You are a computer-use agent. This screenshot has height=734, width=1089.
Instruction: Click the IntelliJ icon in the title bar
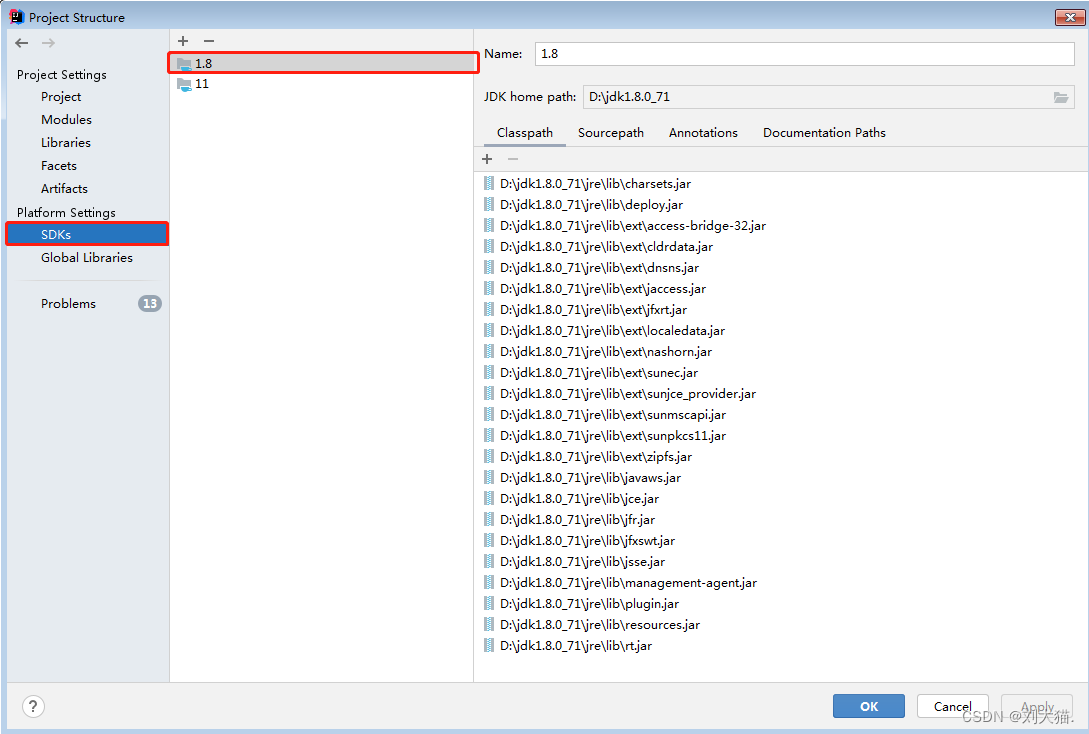coord(16,17)
